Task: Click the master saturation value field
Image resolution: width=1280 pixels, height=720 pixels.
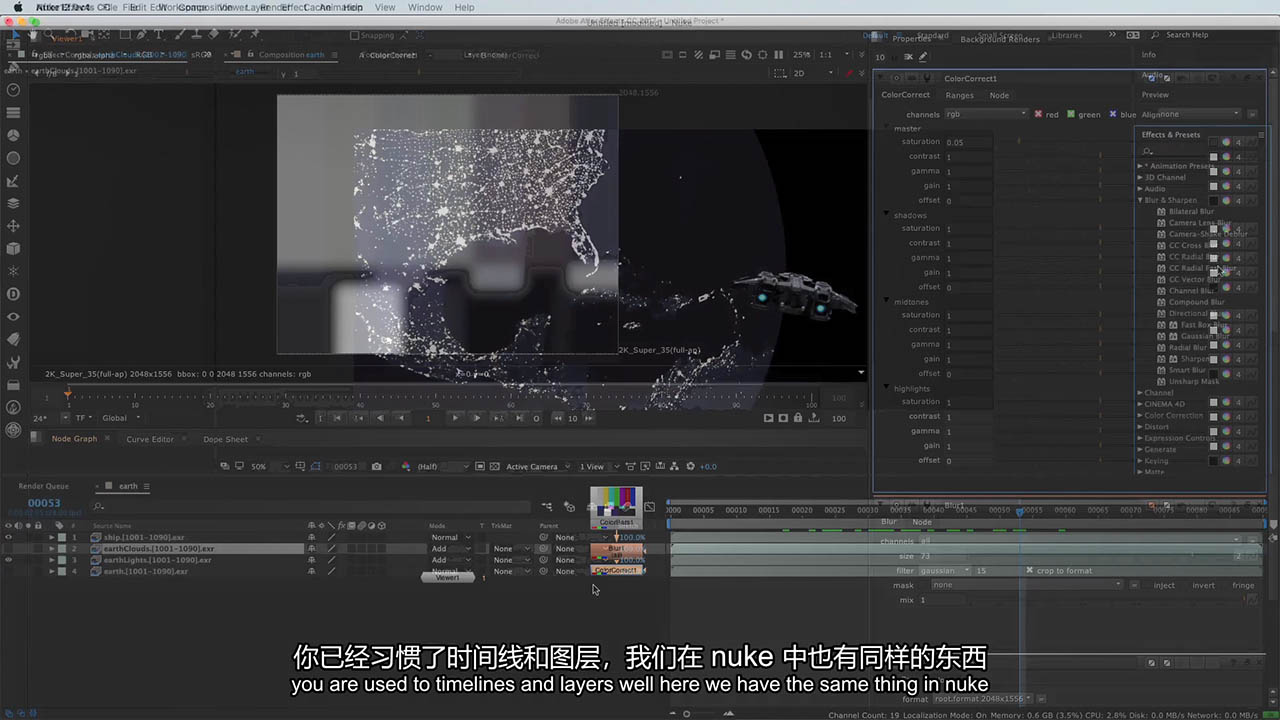Action: pos(969,142)
